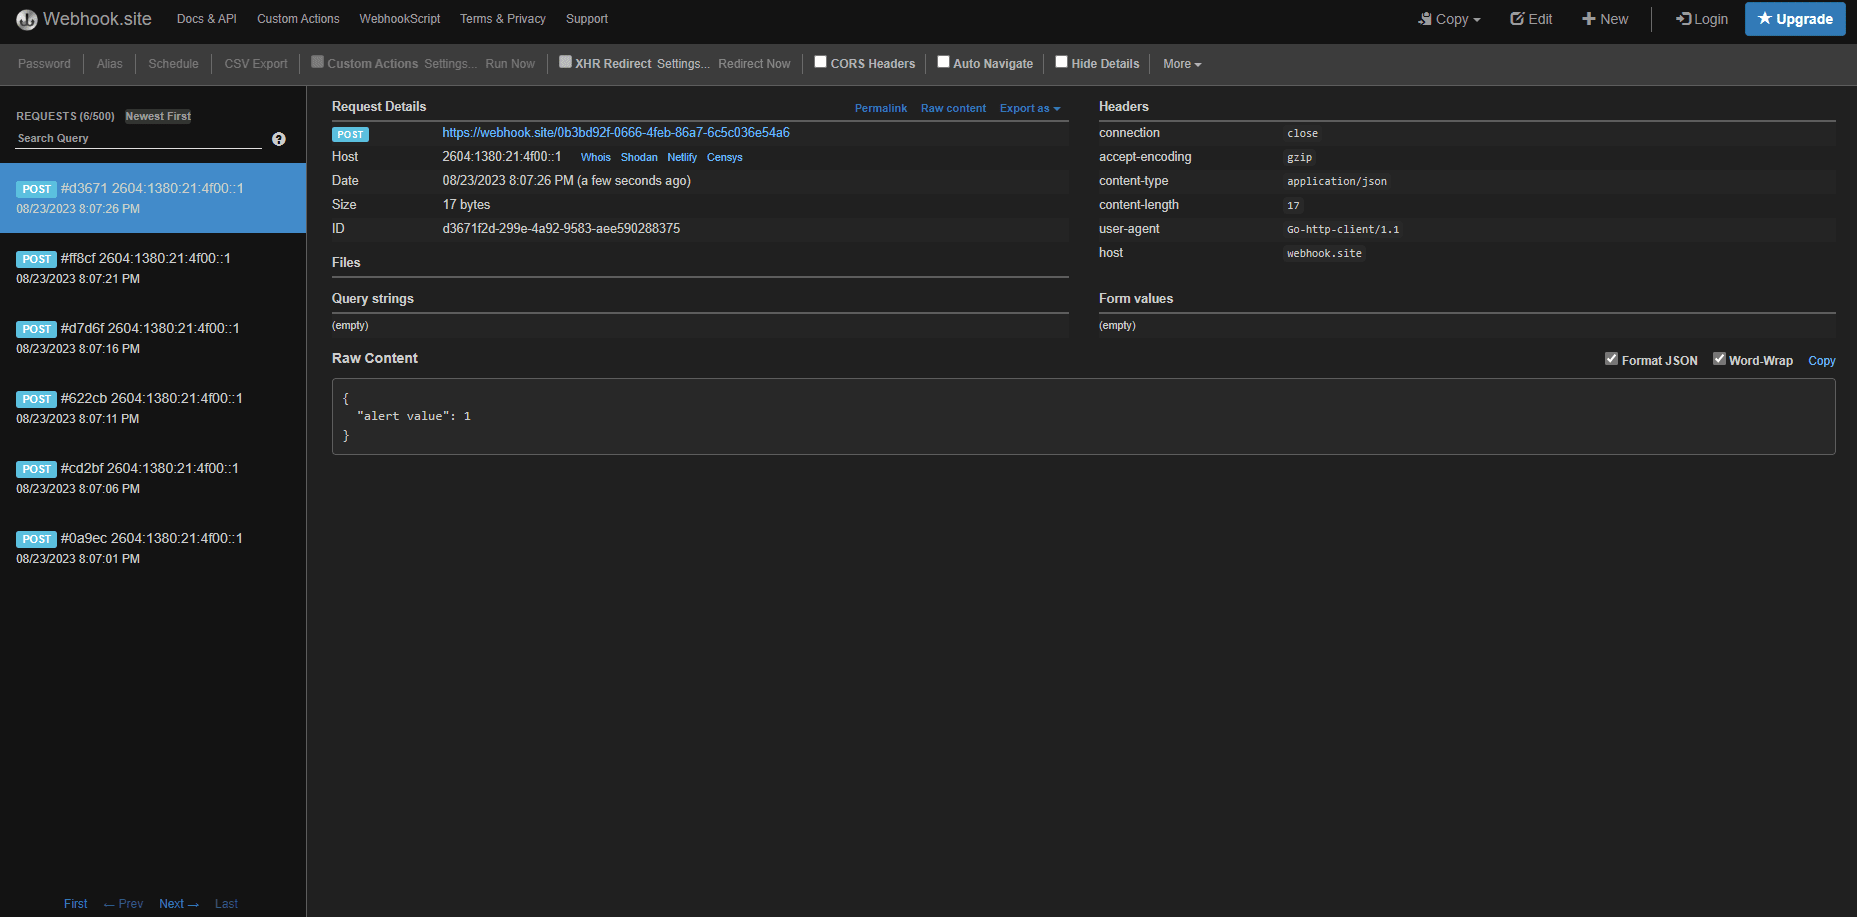Select request #ff8cf in the list
Screen dimensions: 1857x917
(153, 268)
